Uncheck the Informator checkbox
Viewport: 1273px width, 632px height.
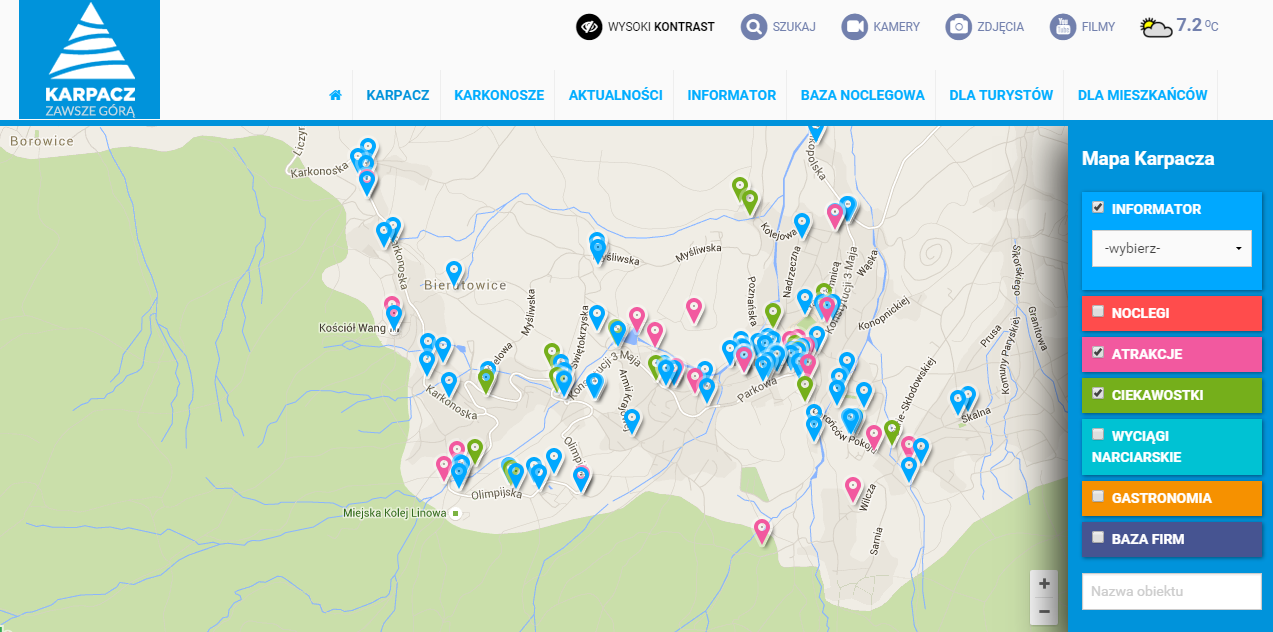[x=1098, y=207]
